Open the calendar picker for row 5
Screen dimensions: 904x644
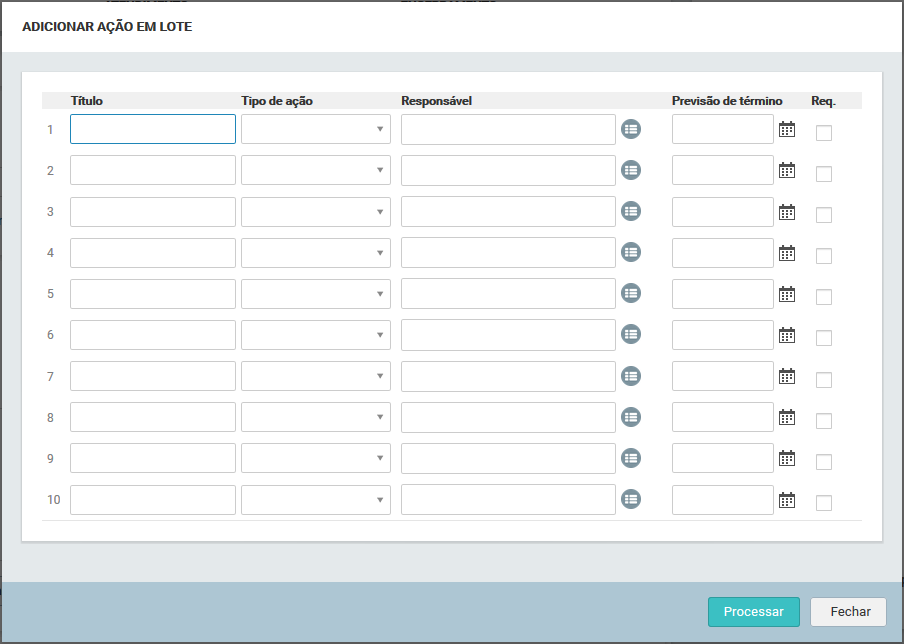pyautogui.click(x=787, y=293)
